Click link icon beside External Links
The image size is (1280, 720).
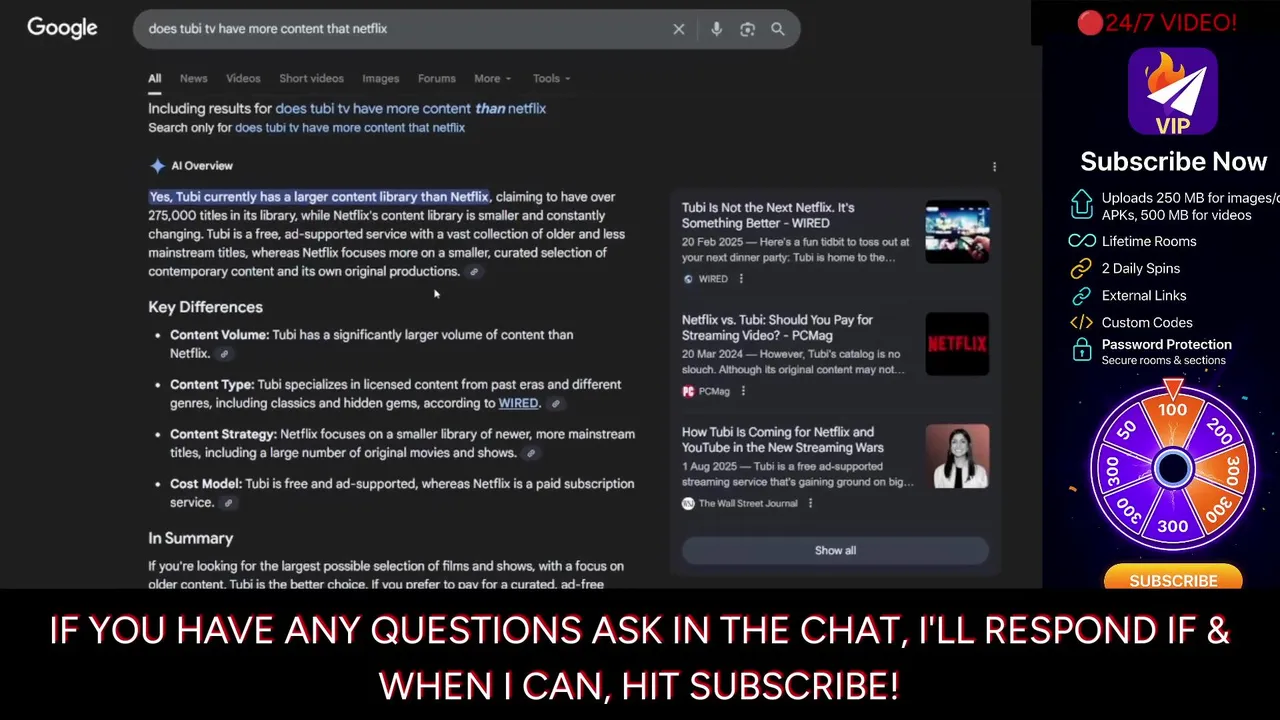(1081, 296)
